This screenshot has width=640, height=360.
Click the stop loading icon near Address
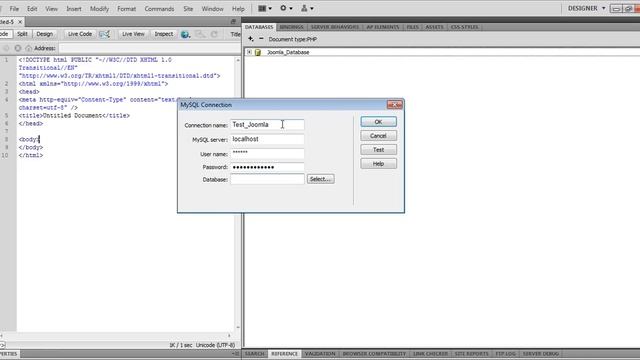(18, 48)
